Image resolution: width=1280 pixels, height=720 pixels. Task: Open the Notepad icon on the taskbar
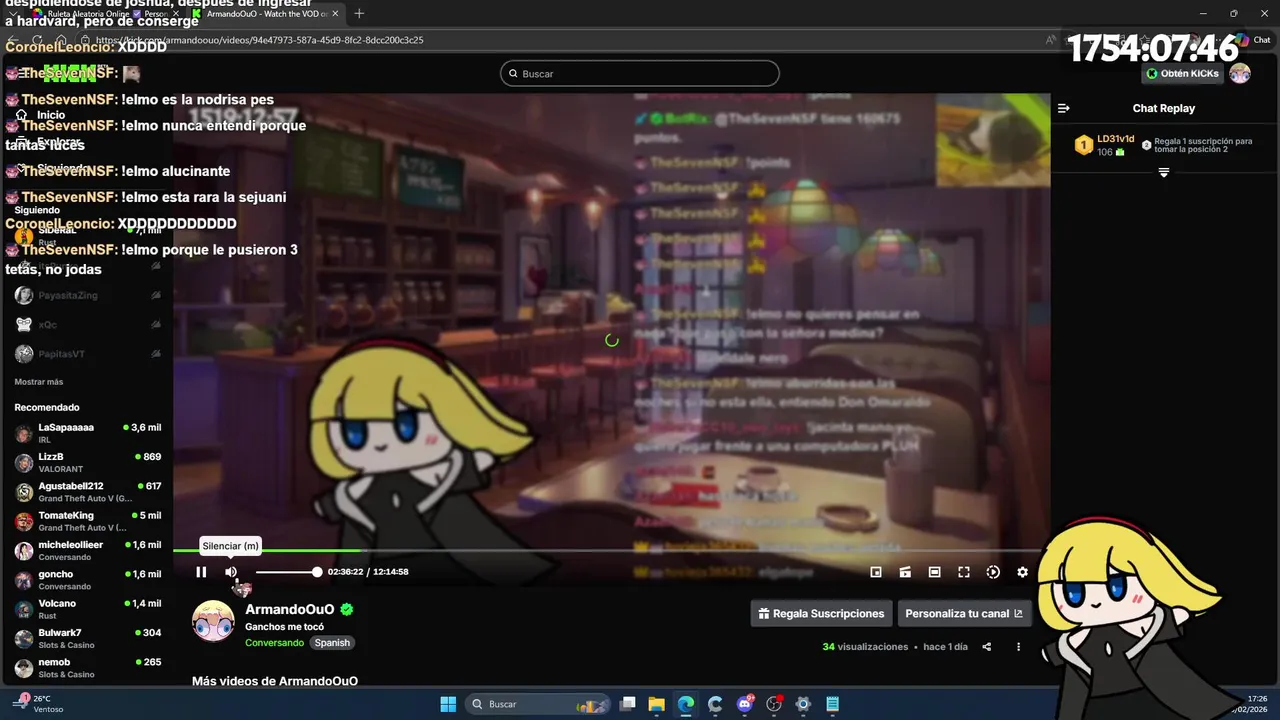[833, 704]
